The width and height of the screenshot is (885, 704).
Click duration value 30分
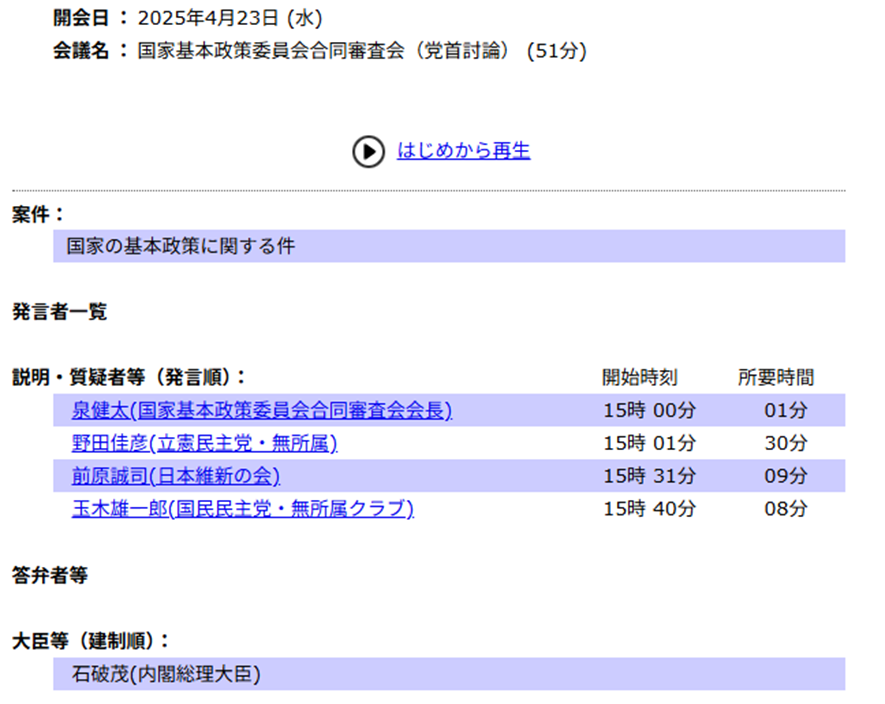pos(786,443)
